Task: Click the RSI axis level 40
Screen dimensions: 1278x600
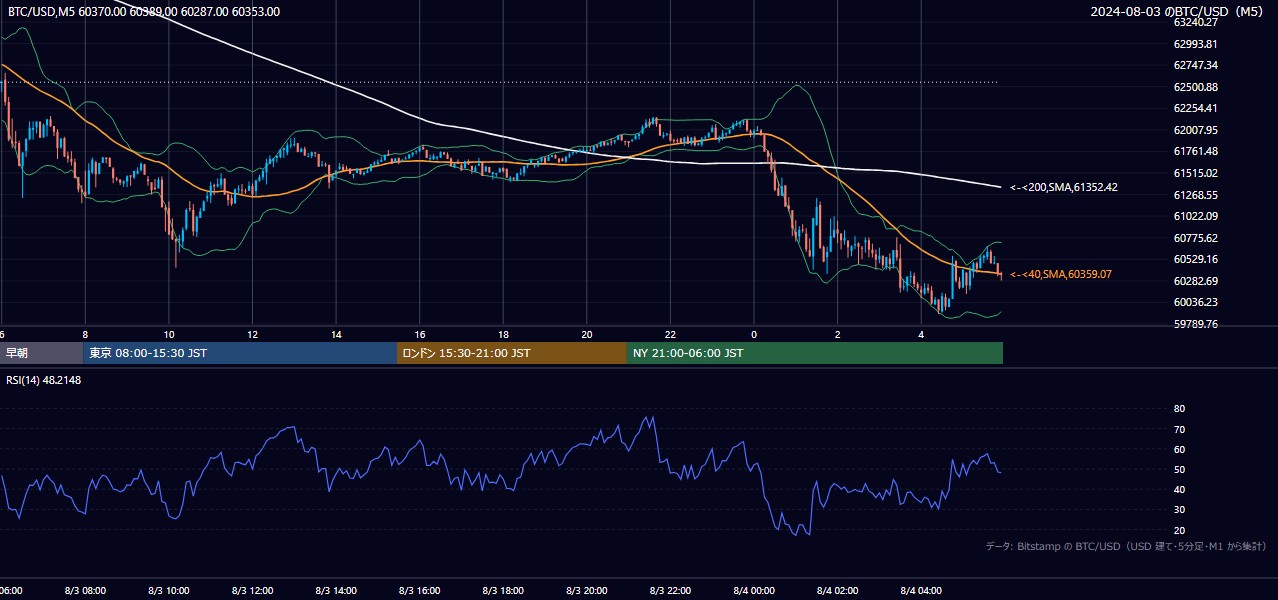Action: pos(1179,489)
